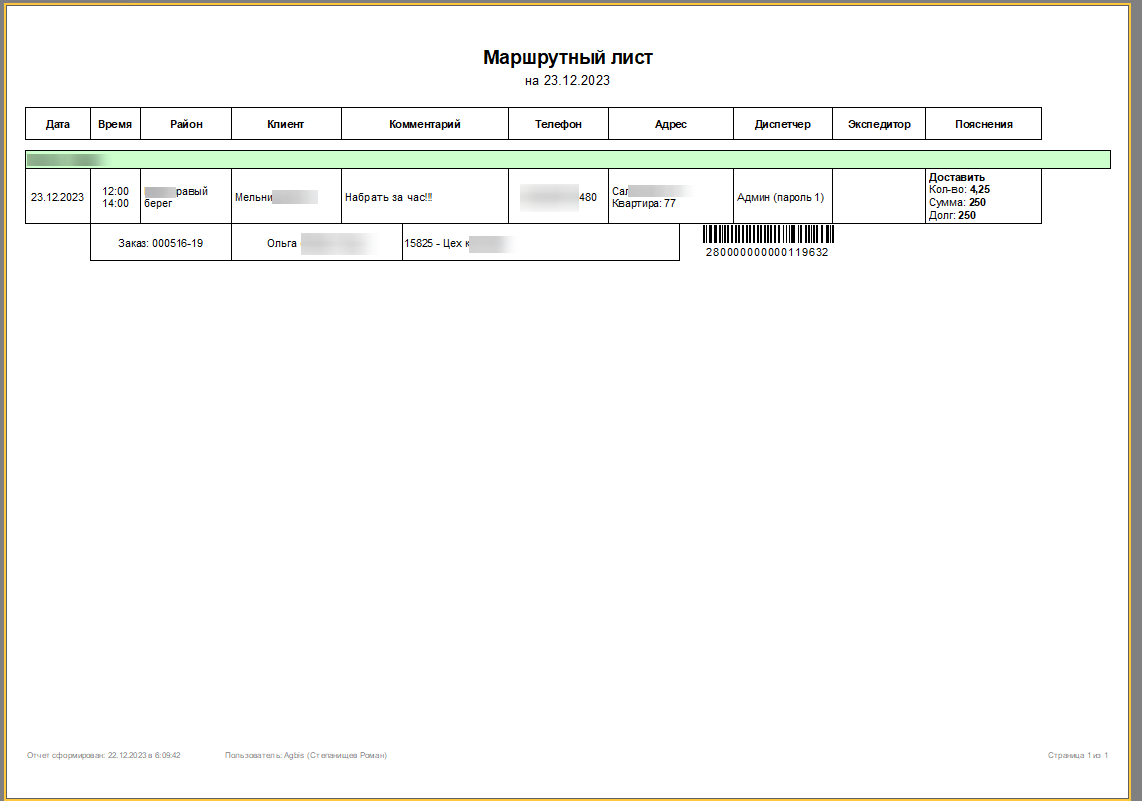Click the "Заказ: 000516-19" order cell
This screenshot has width=1142, height=801.
160,243
